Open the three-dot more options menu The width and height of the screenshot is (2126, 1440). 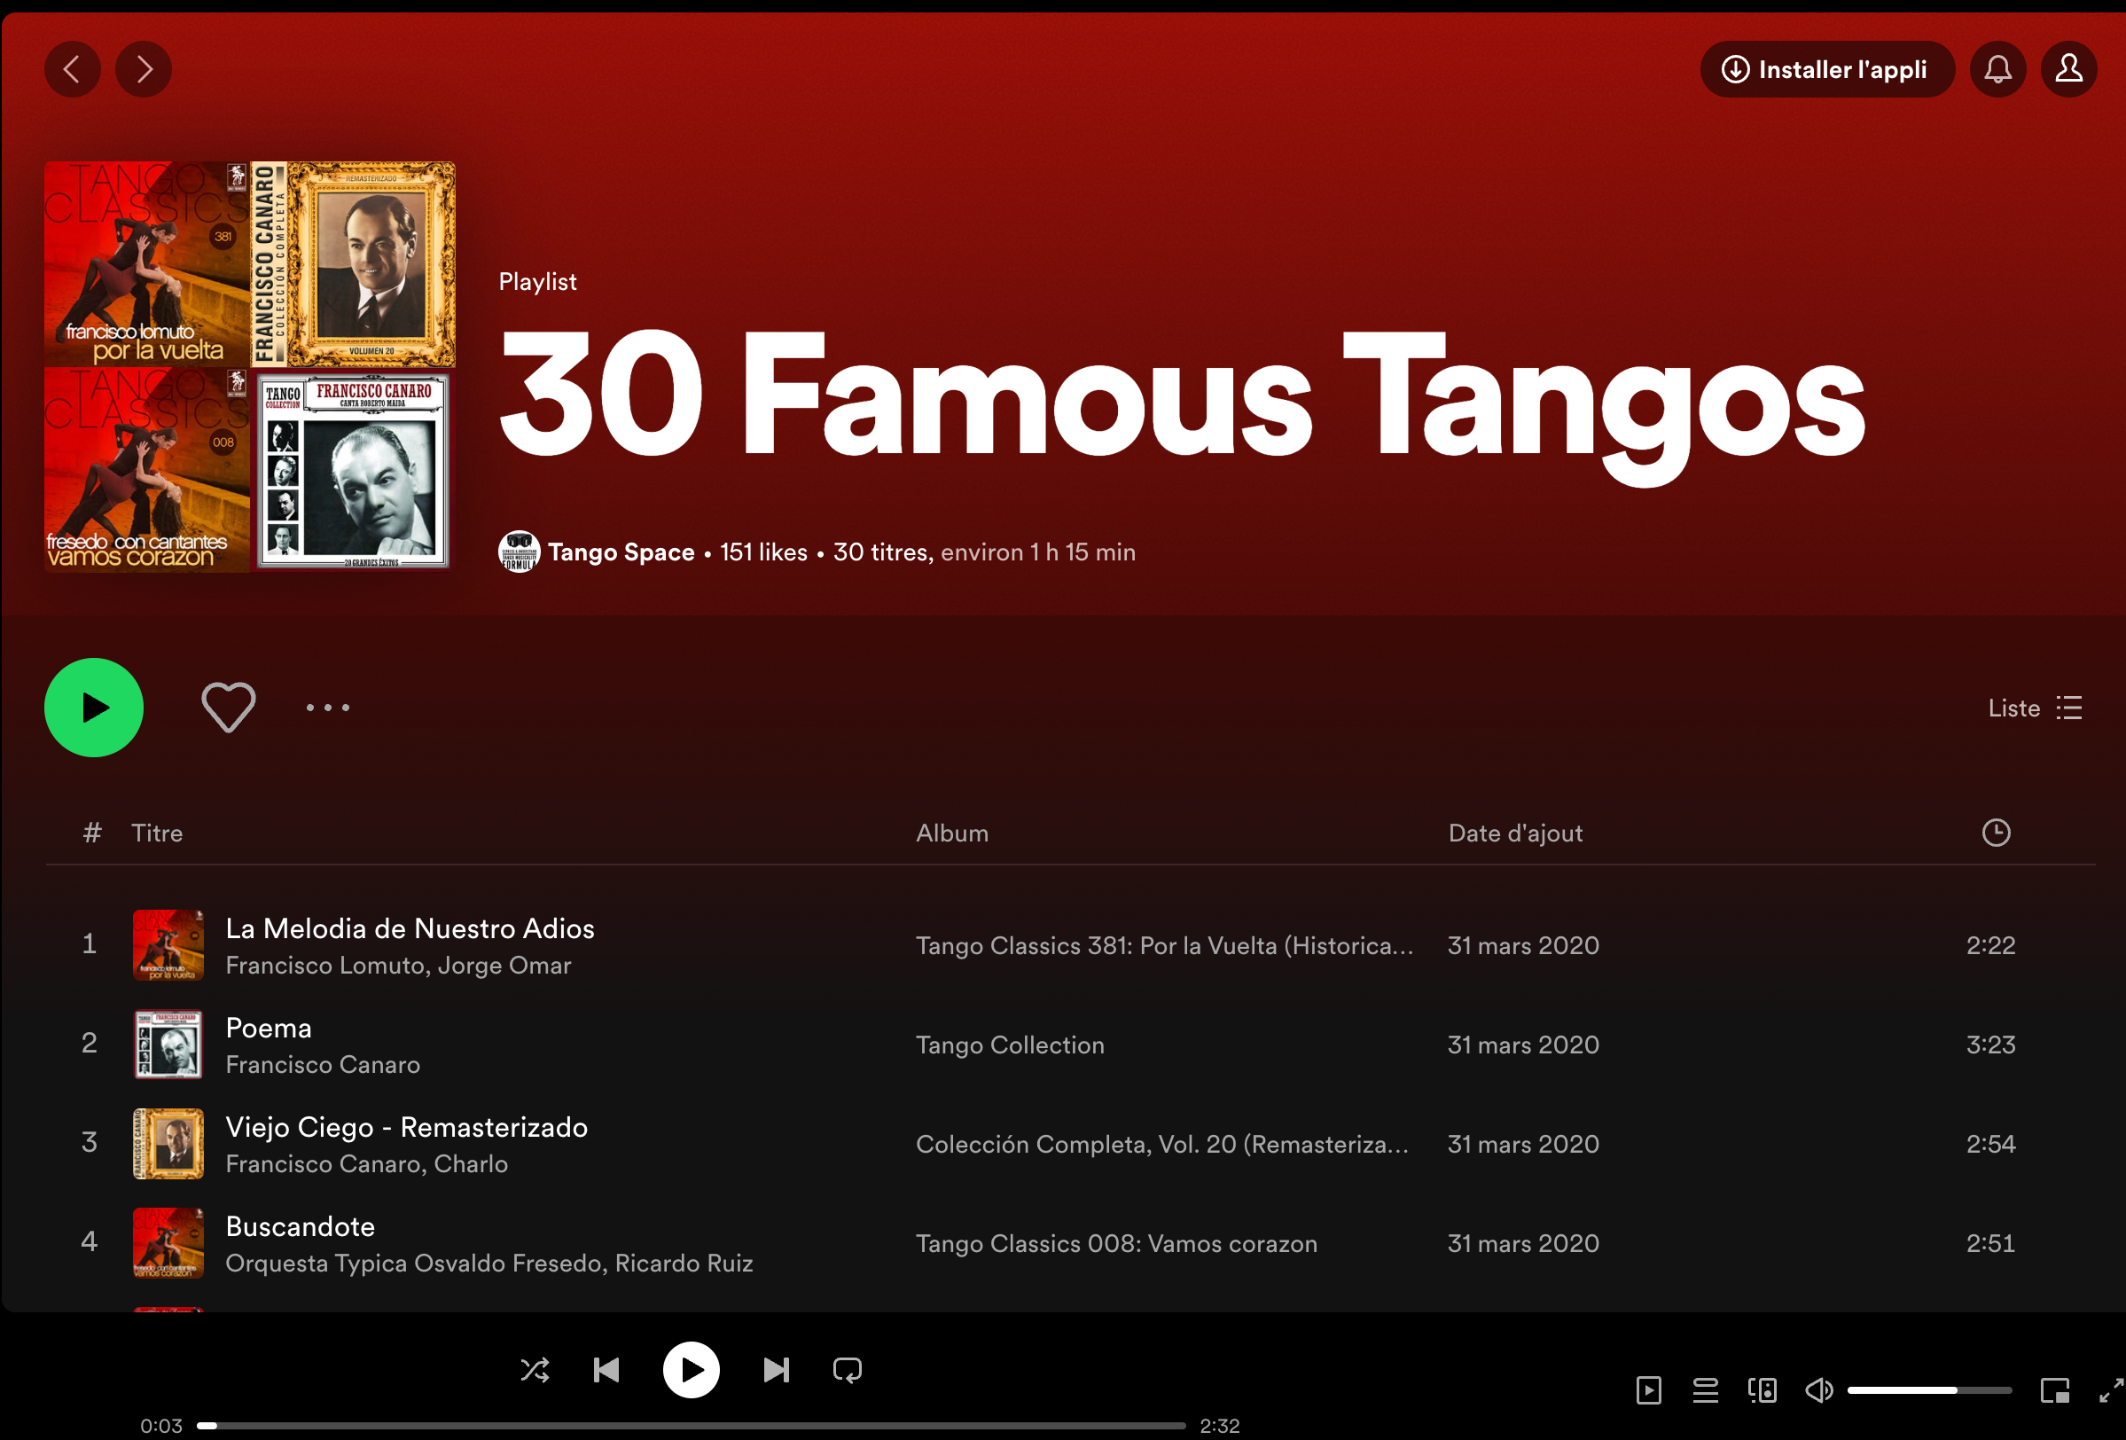(x=328, y=707)
